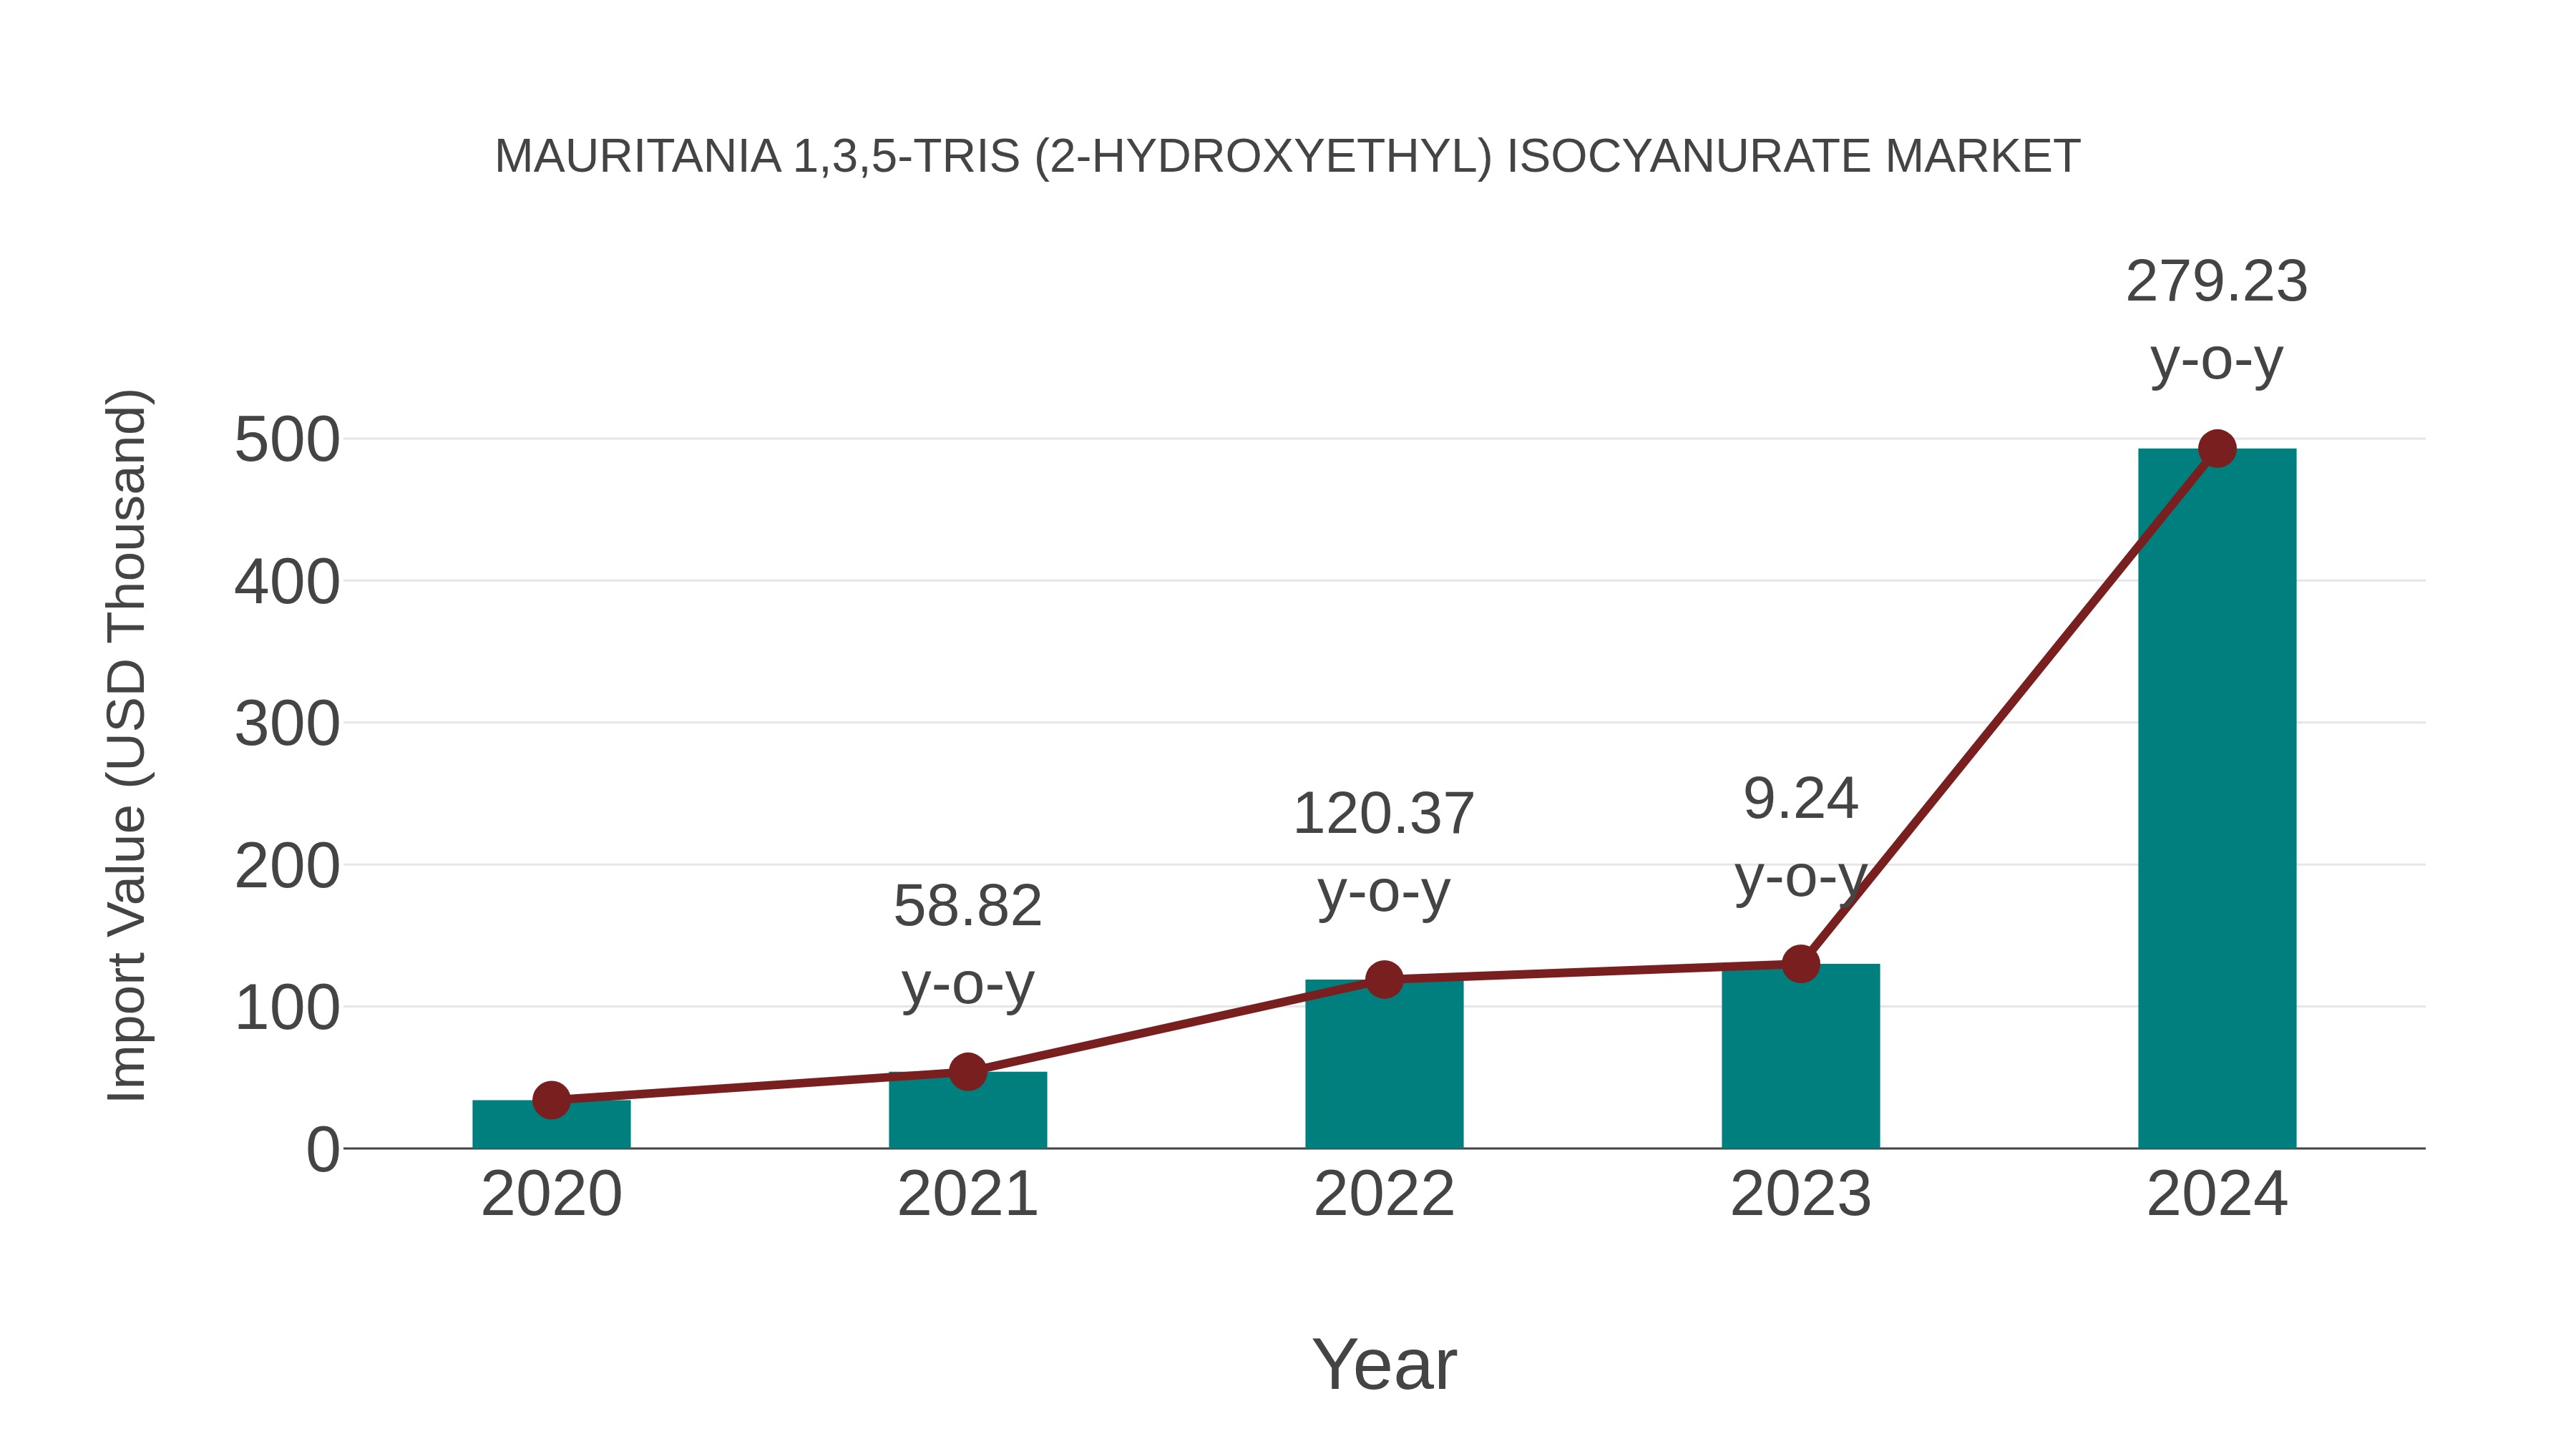The image size is (2576, 1449).
Task: Click the x-axis label 2024
Action: coord(2217,1194)
